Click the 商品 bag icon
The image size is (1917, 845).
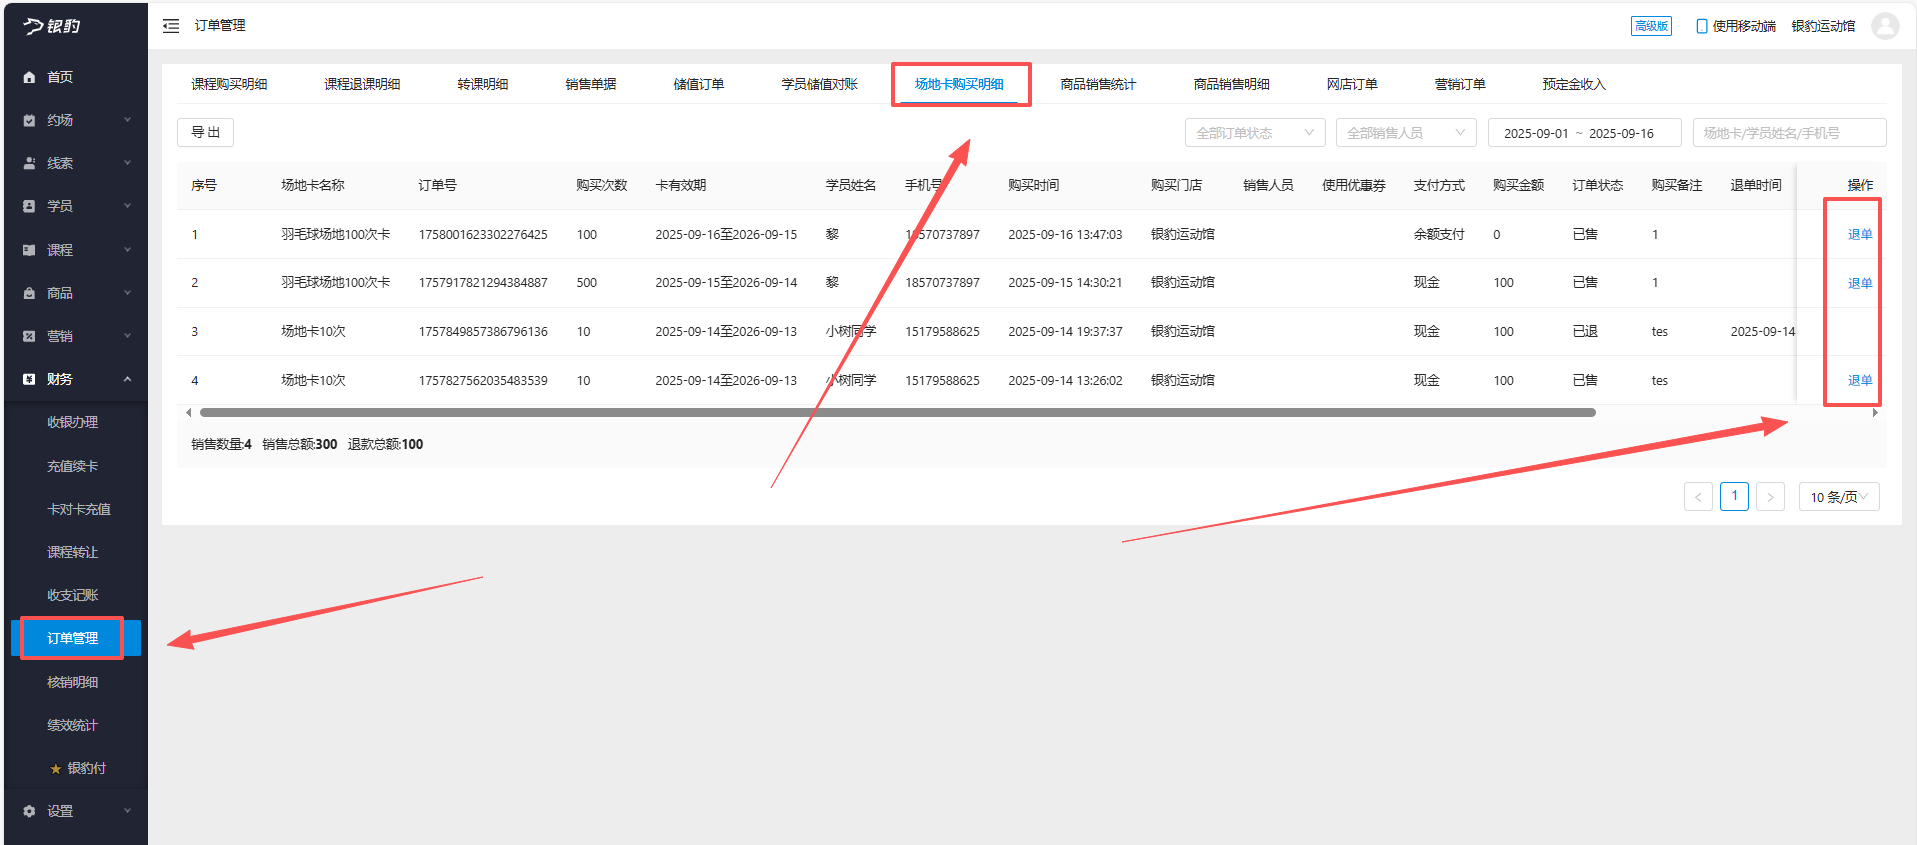point(29,293)
